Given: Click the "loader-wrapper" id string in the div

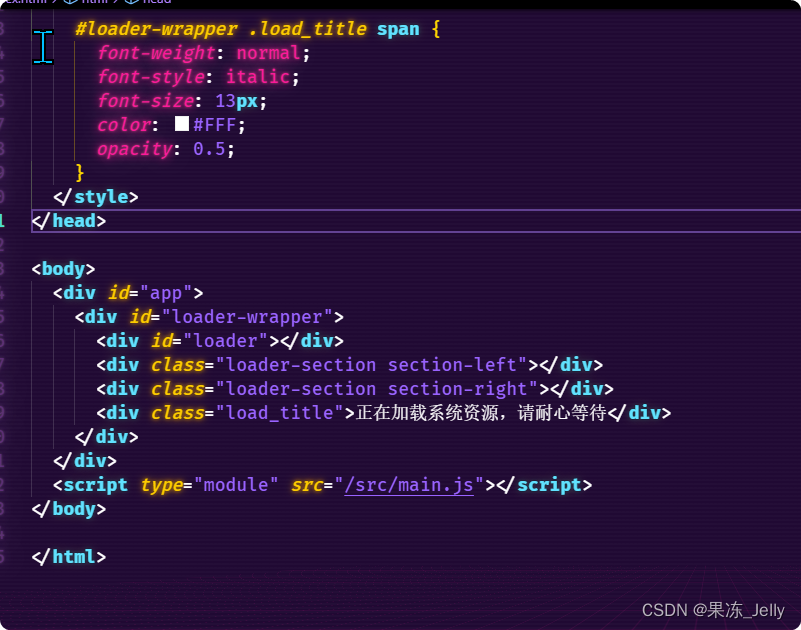Looking at the screenshot, I should [x=247, y=317].
